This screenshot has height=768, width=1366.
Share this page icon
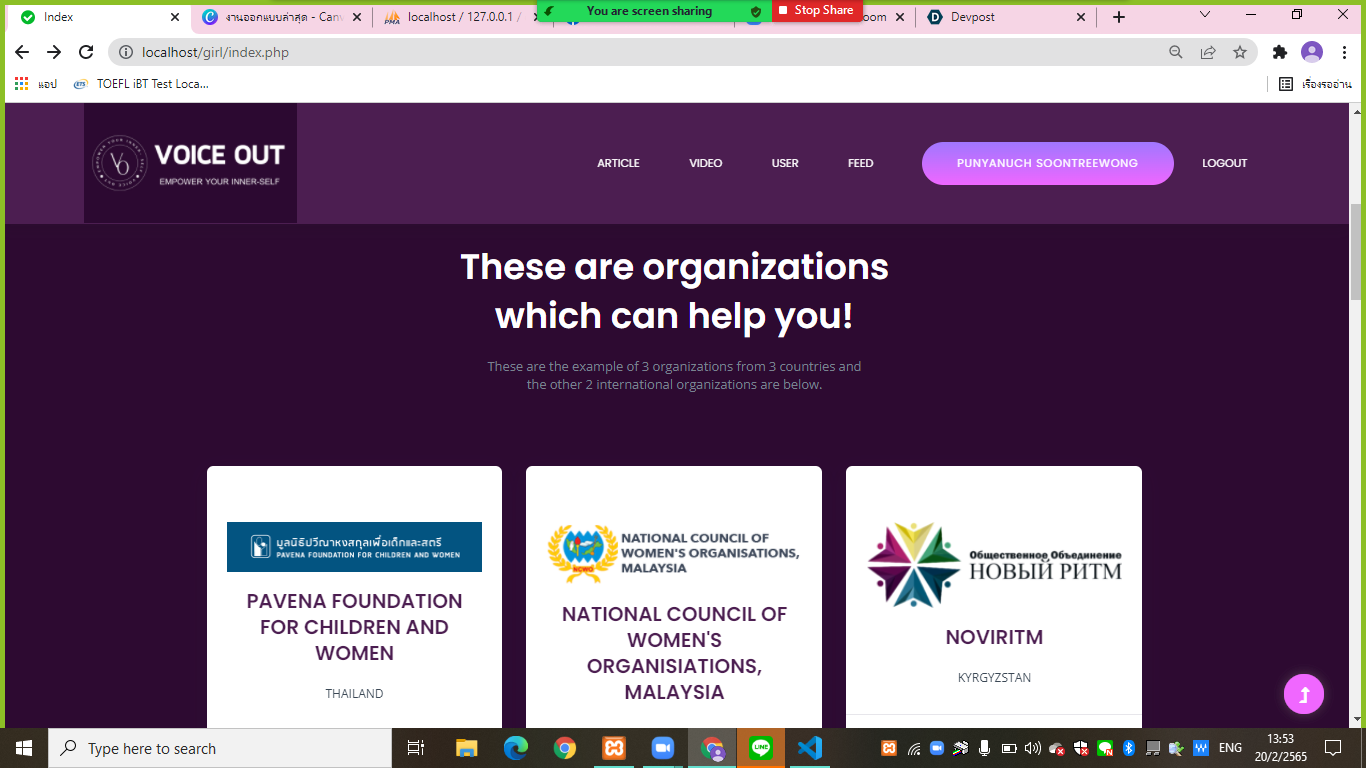[x=1208, y=52]
